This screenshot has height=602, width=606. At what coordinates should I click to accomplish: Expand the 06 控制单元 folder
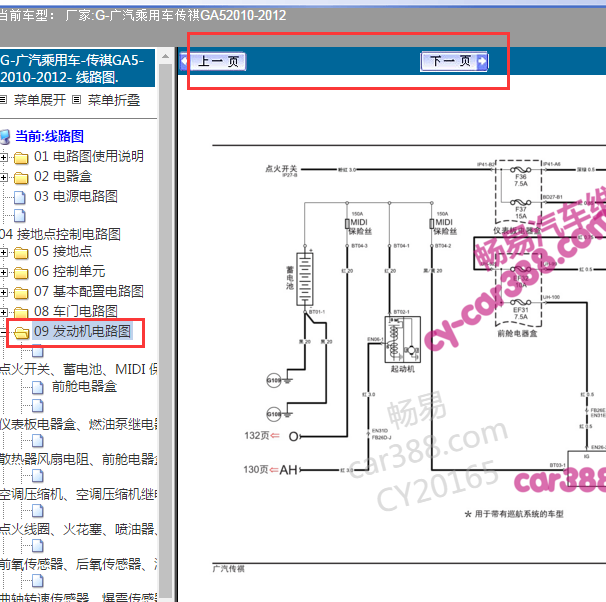click(4, 272)
